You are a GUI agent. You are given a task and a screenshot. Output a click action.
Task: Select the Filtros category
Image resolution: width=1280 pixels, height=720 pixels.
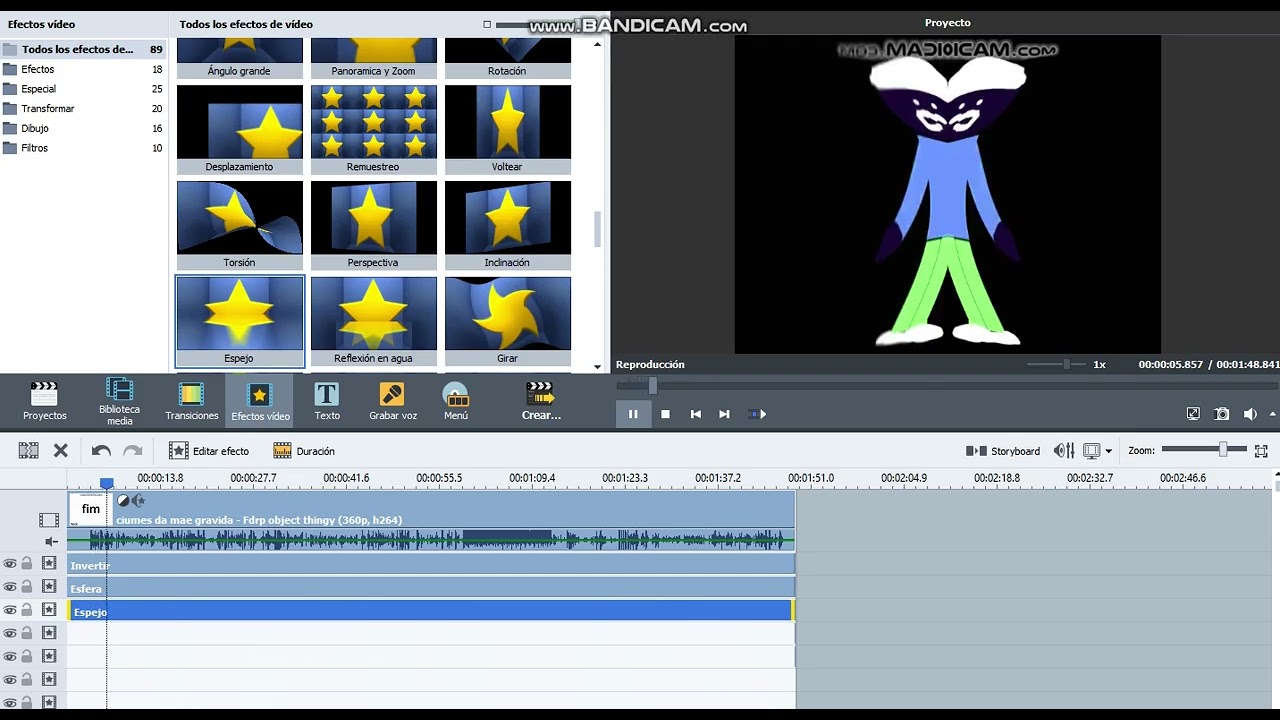(83, 148)
